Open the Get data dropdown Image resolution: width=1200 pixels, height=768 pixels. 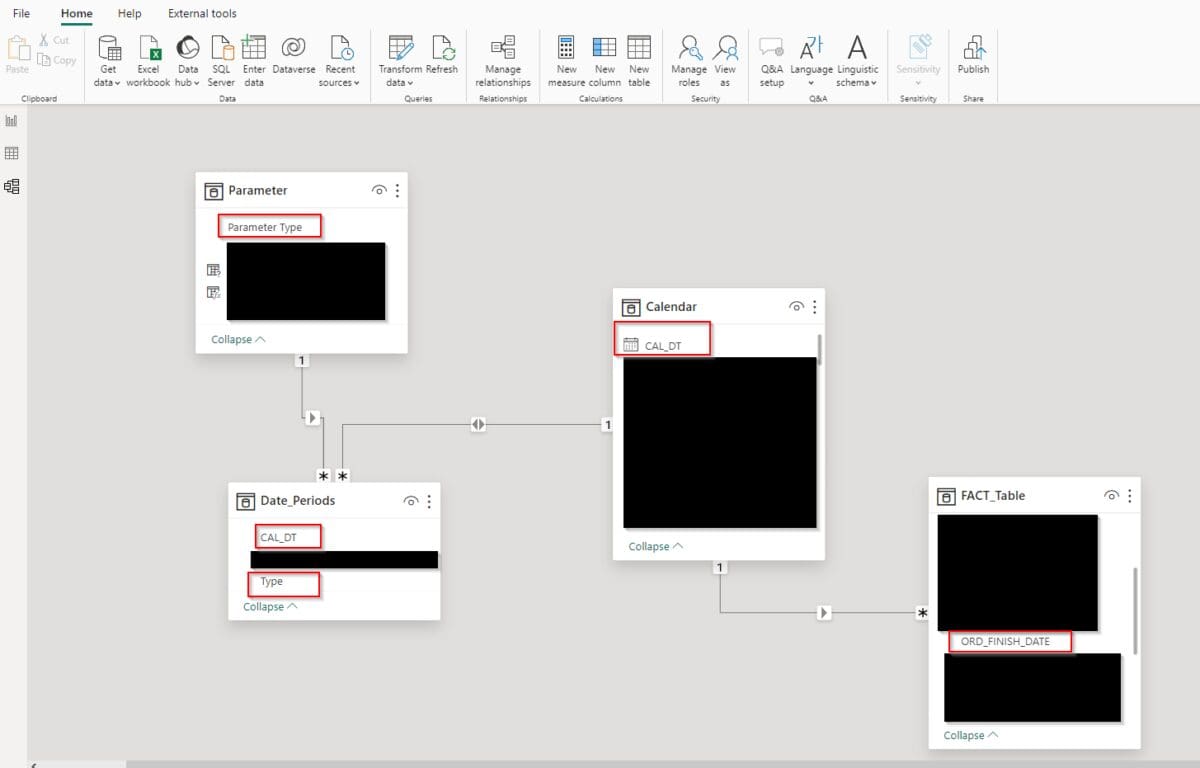[x=106, y=58]
